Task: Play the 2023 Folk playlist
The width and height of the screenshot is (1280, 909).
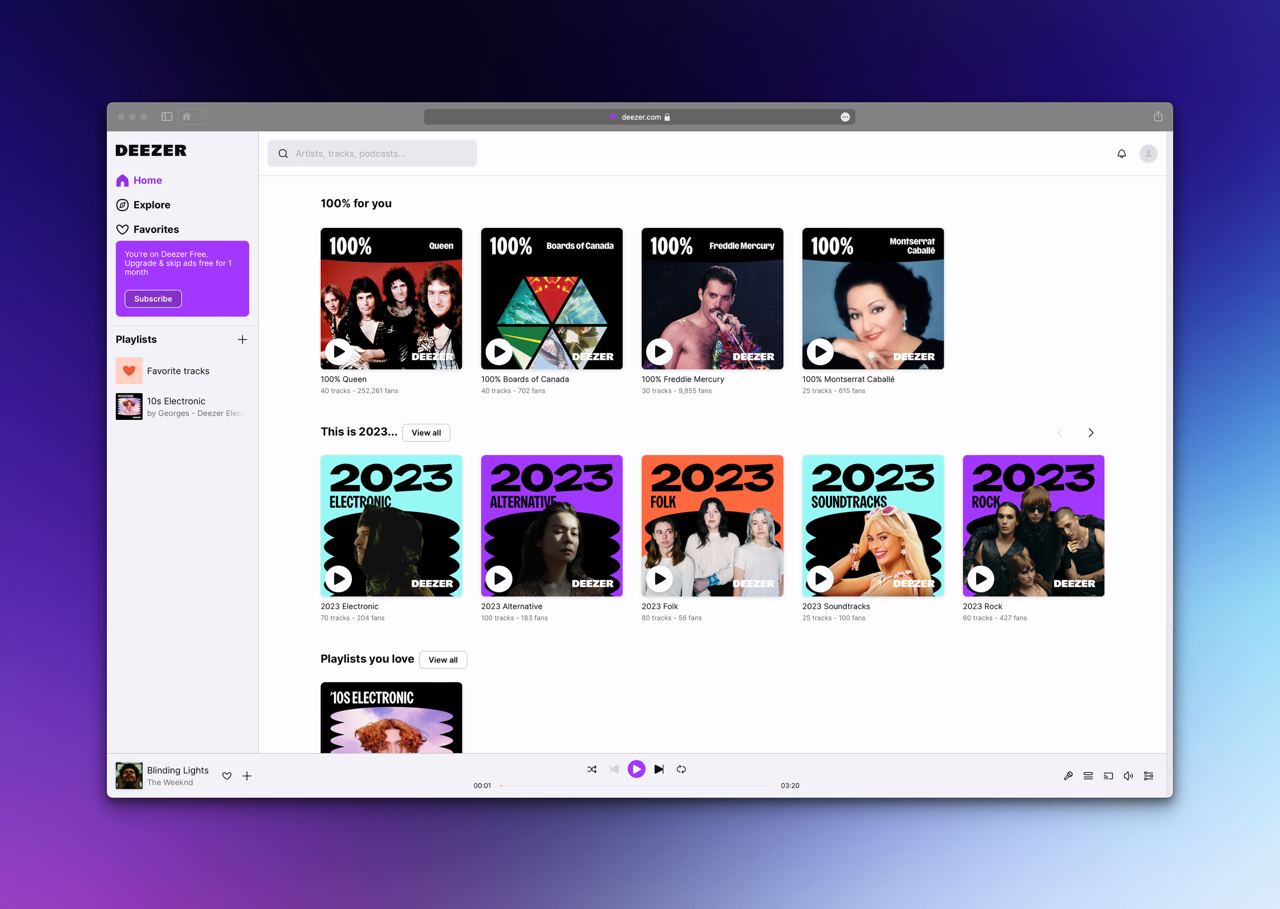Action: [x=659, y=578]
